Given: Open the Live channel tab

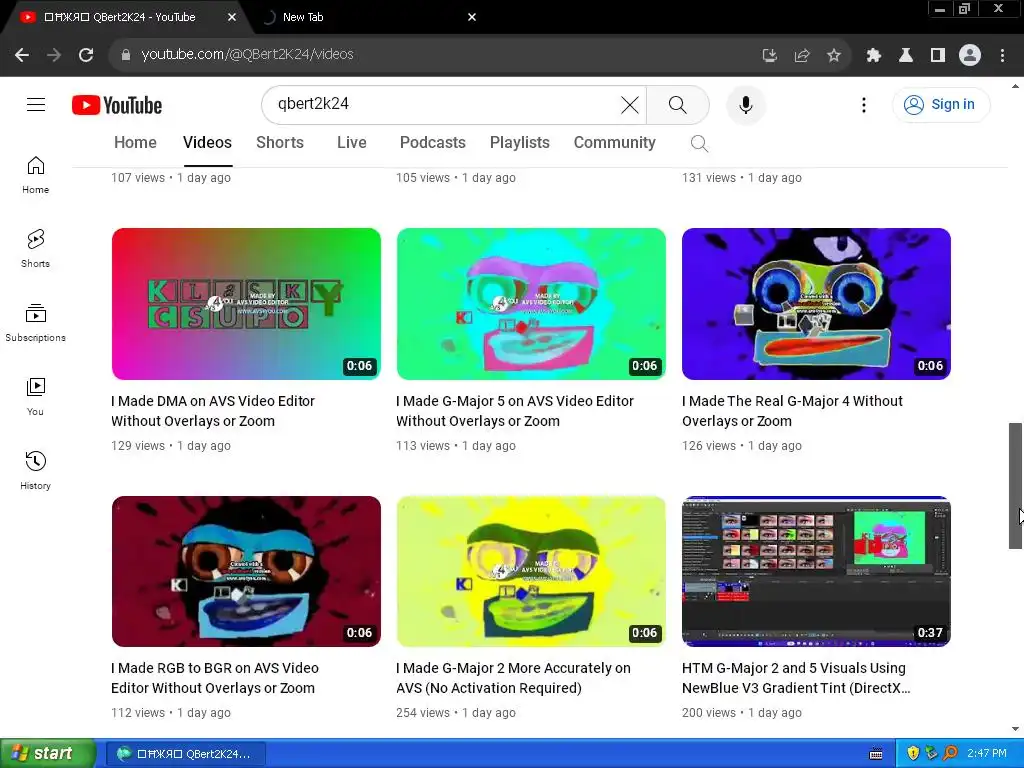Looking at the screenshot, I should pos(351,142).
